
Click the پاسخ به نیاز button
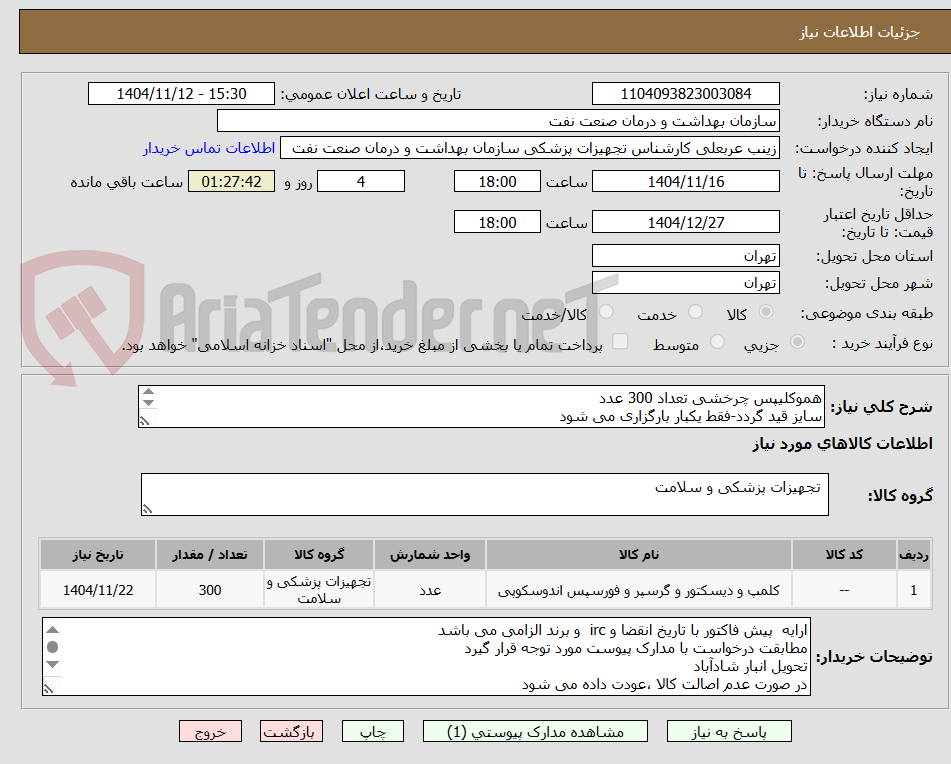(x=729, y=731)
